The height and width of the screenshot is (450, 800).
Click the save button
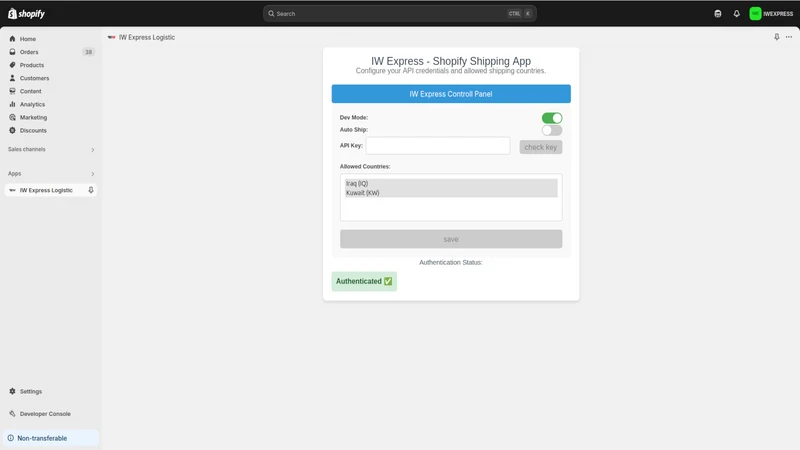[x=451, y=239]
